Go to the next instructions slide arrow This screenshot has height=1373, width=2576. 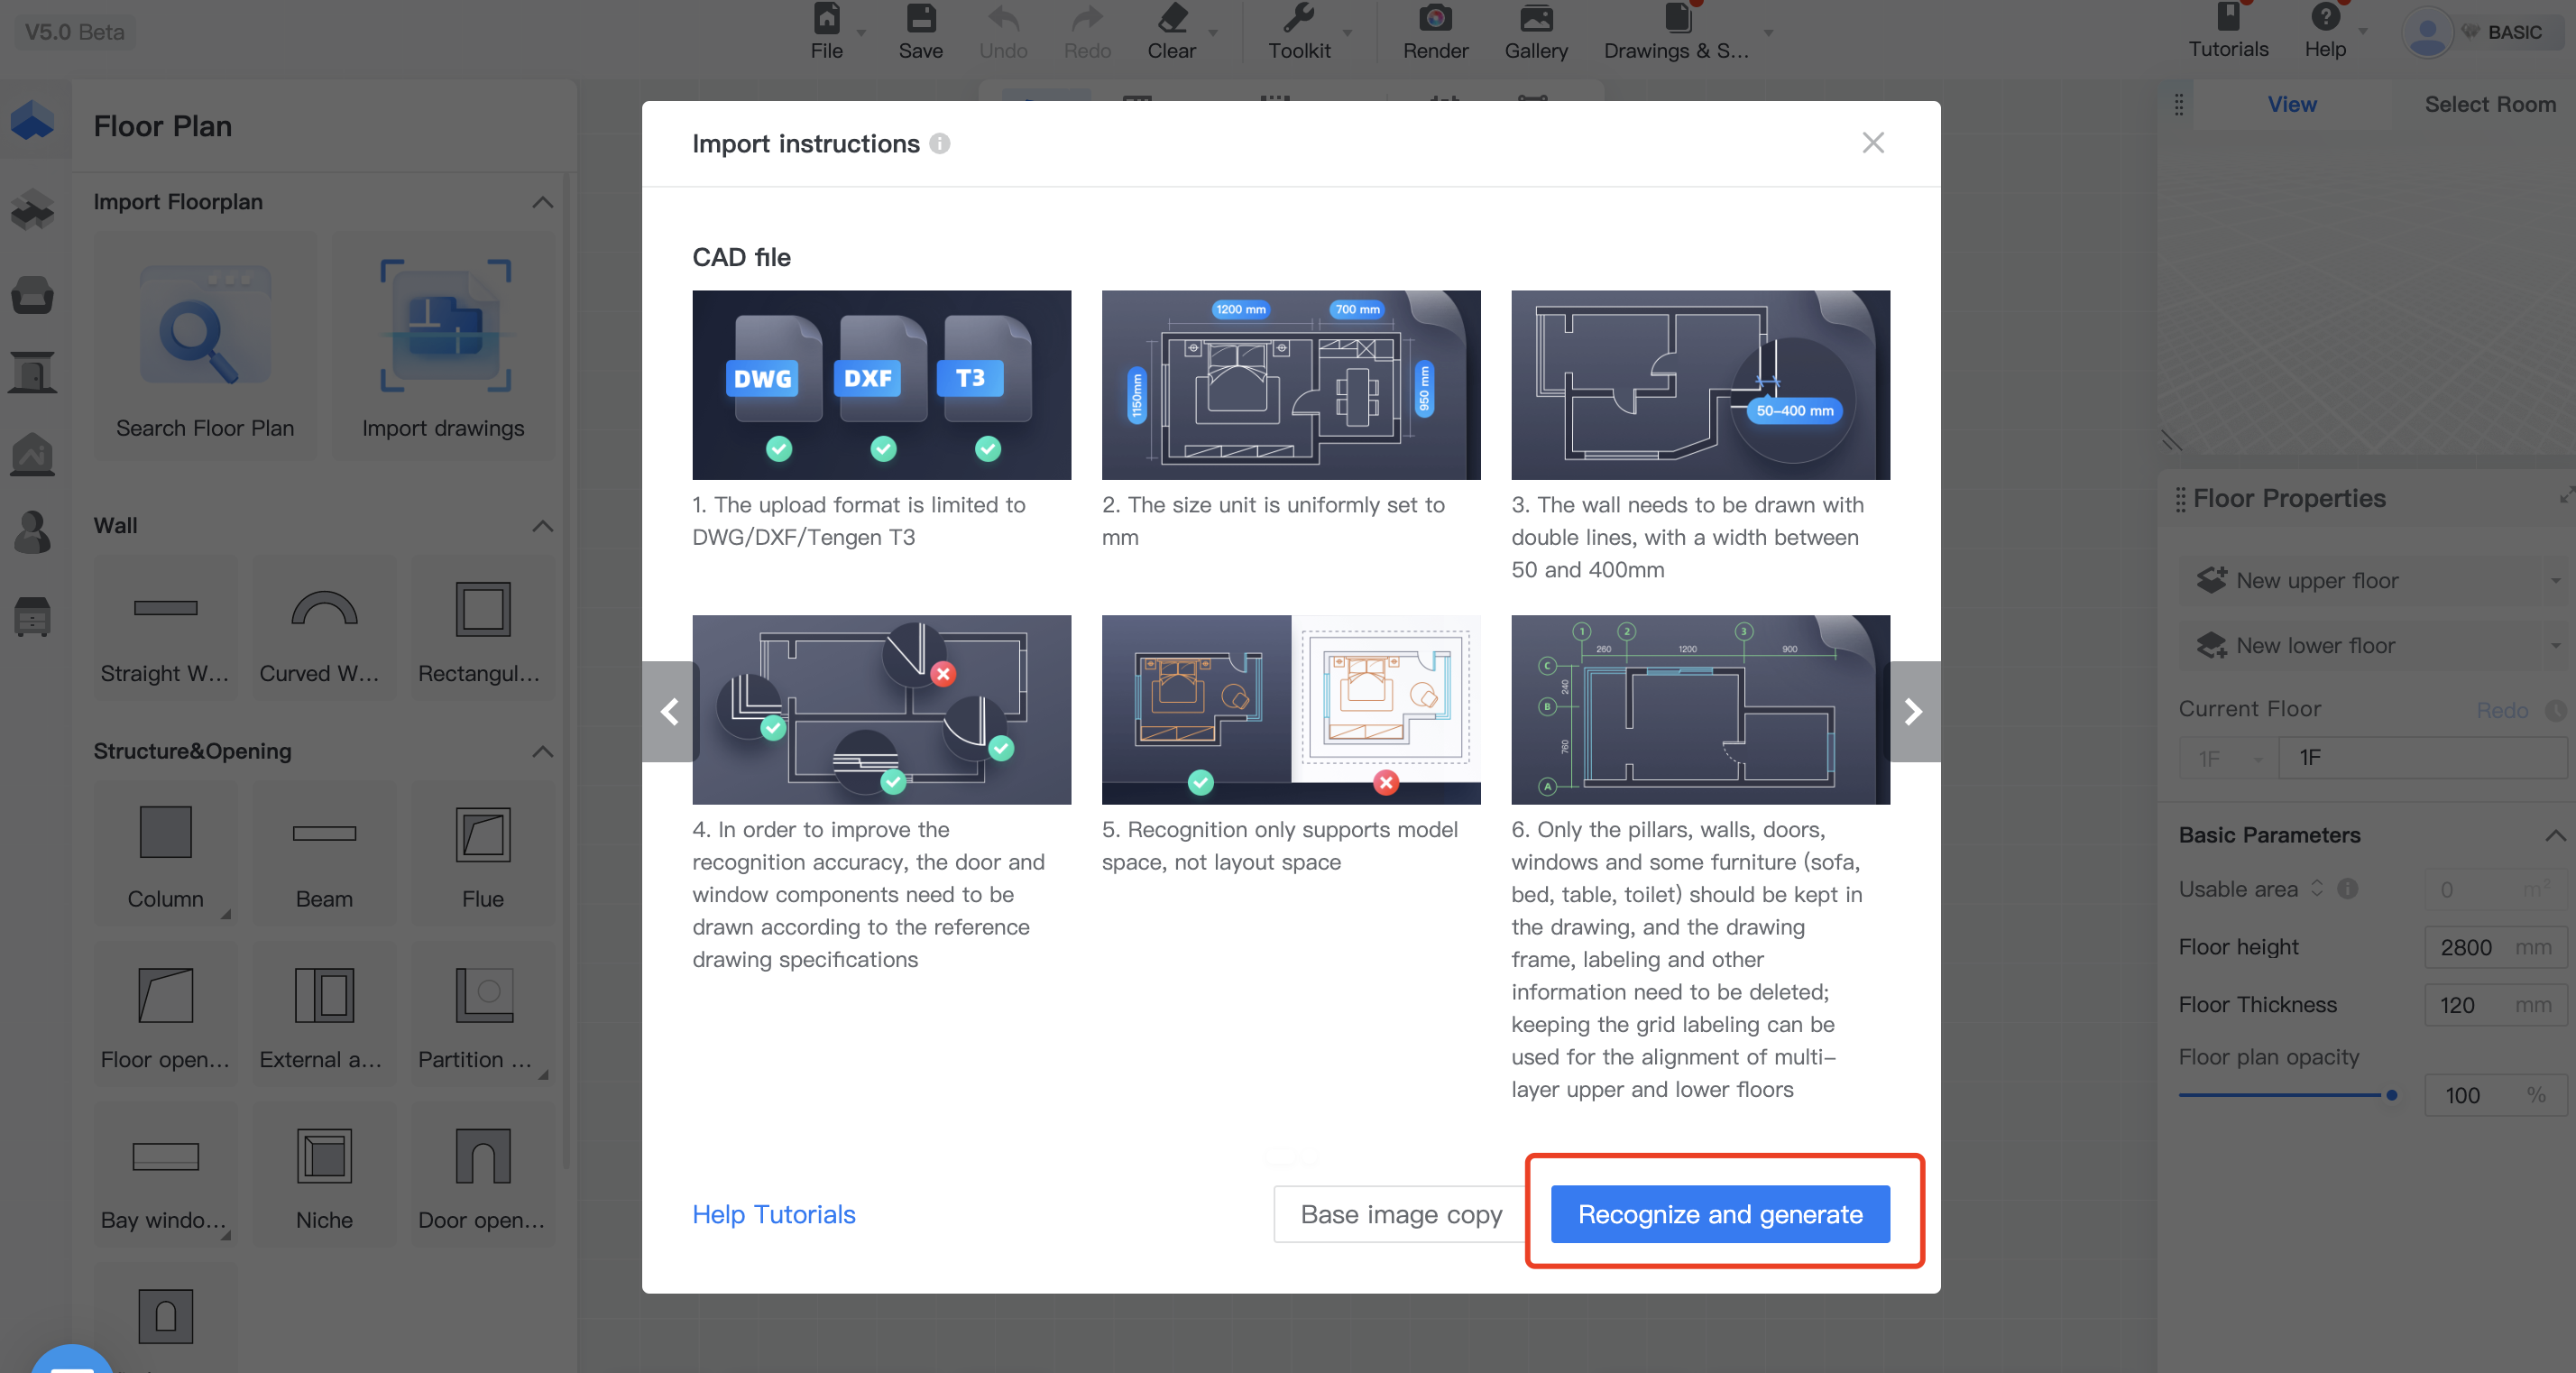tap(1912, 711)
